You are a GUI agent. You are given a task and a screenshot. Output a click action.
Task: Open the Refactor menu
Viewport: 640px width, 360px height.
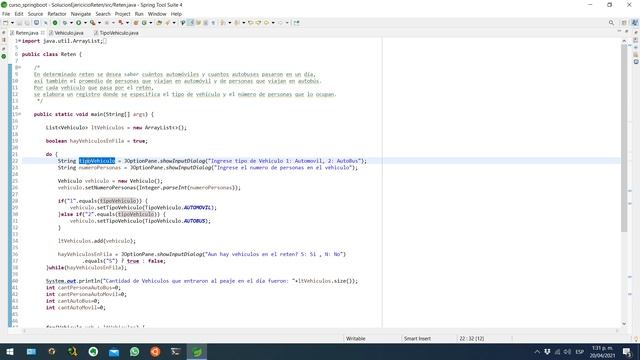tap(57, 14)
